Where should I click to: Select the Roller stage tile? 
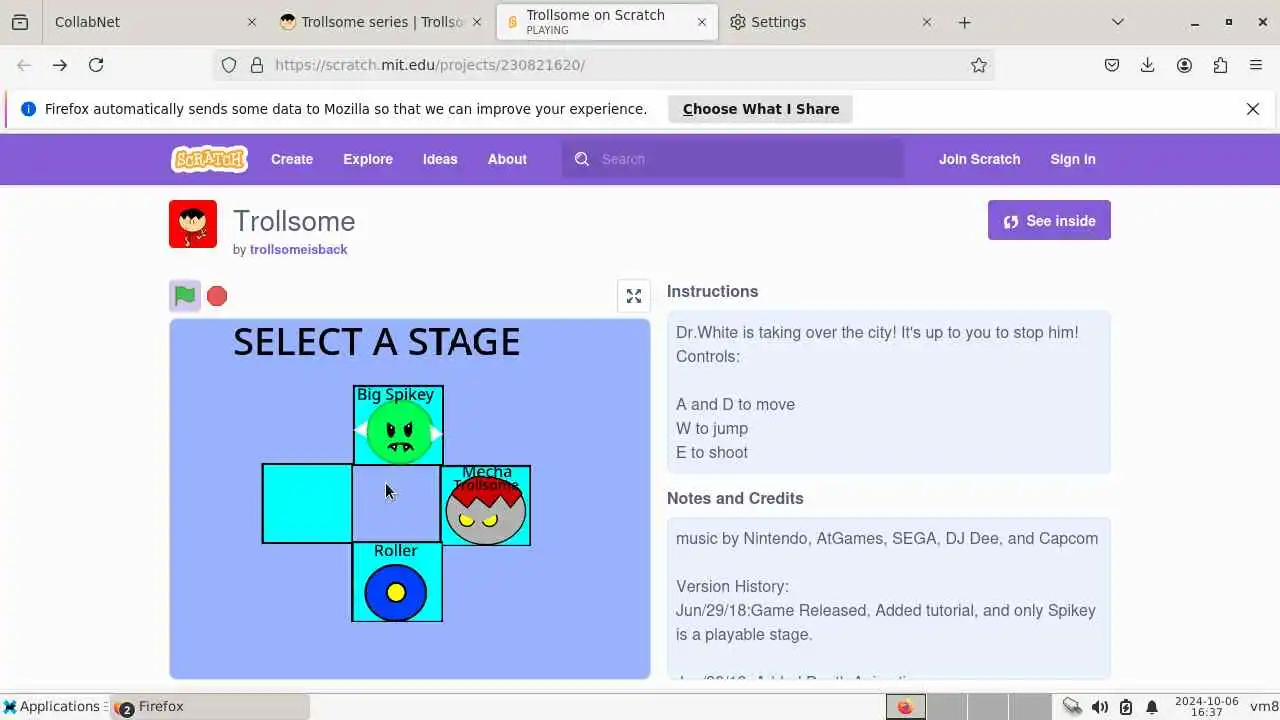tap(397, 582)
